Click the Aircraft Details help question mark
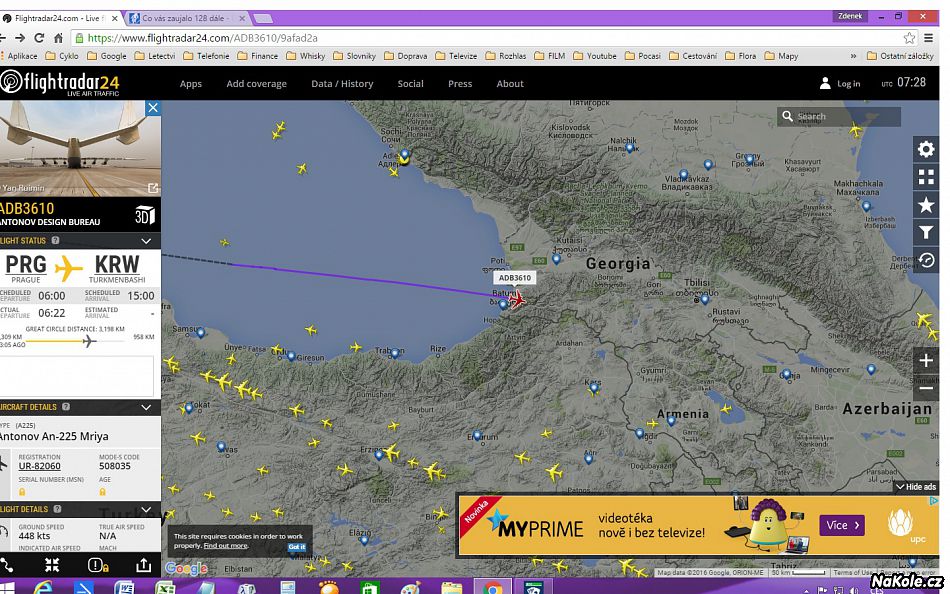950x594 pixels. pyautogui.click(x=66, y=407)
